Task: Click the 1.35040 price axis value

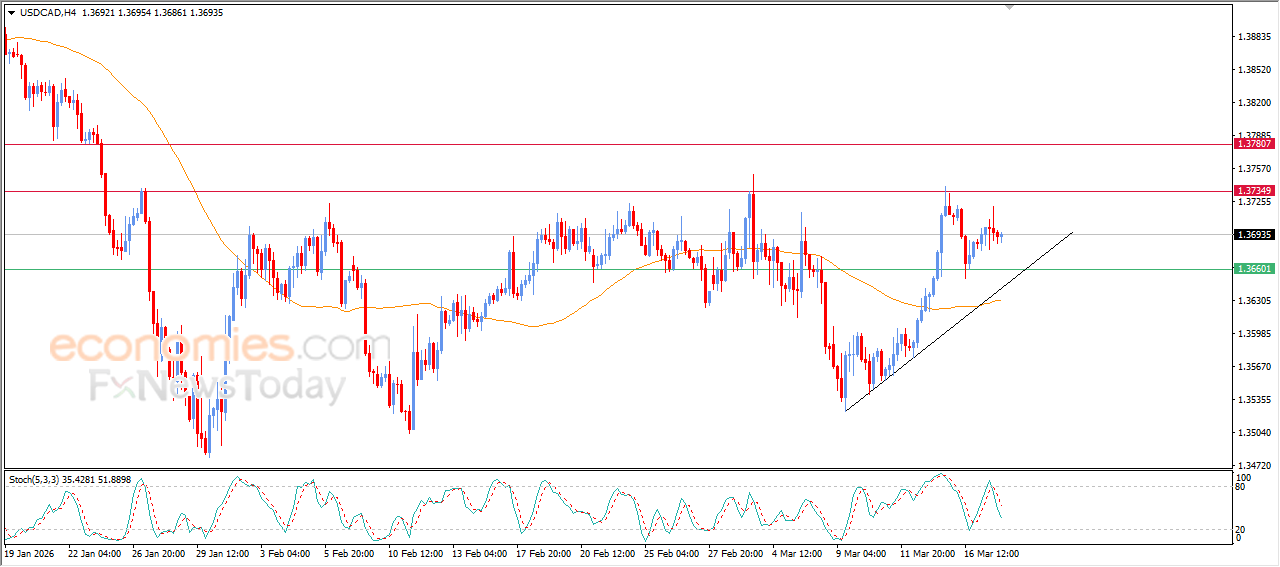Action: click(1253, 433)
